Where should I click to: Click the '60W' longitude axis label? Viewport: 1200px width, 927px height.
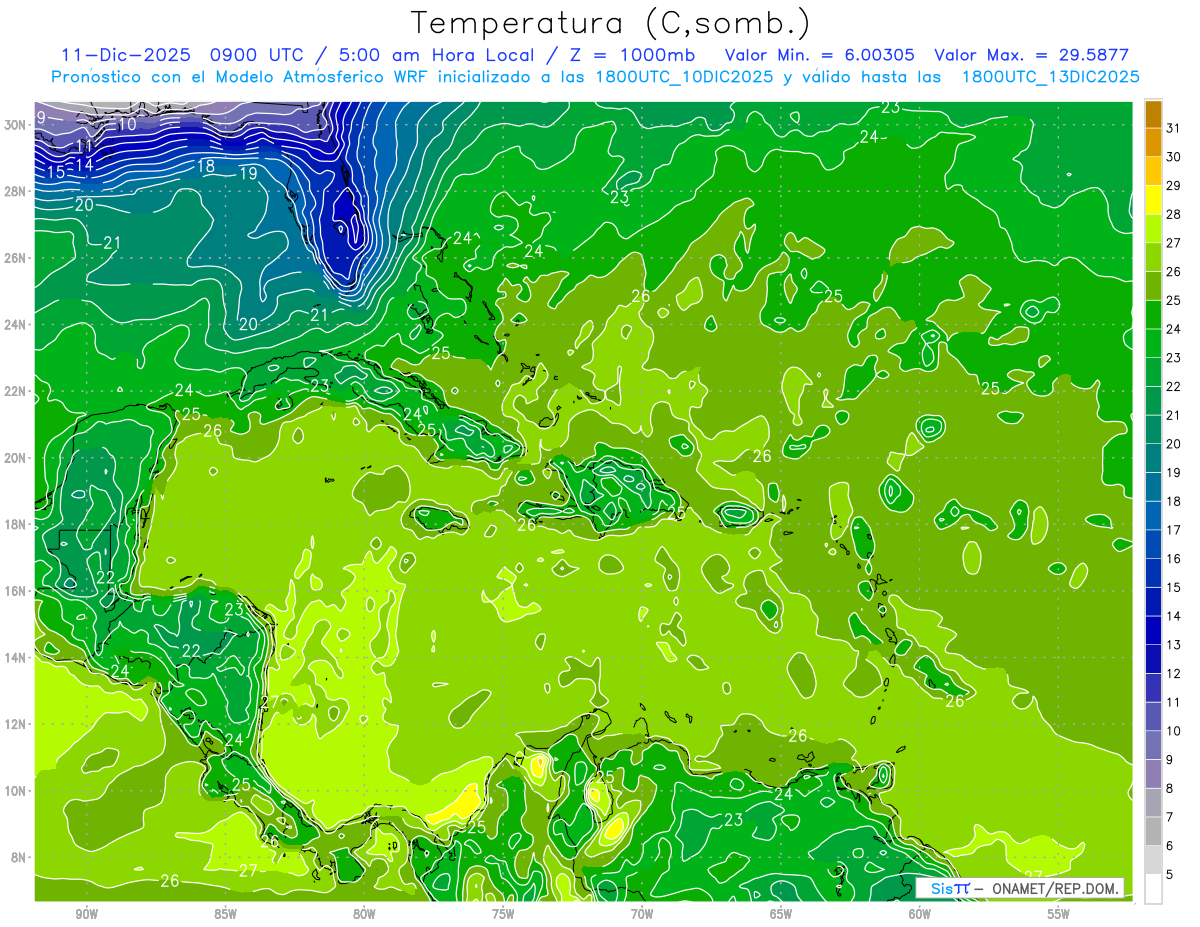[x=919, y=914]
